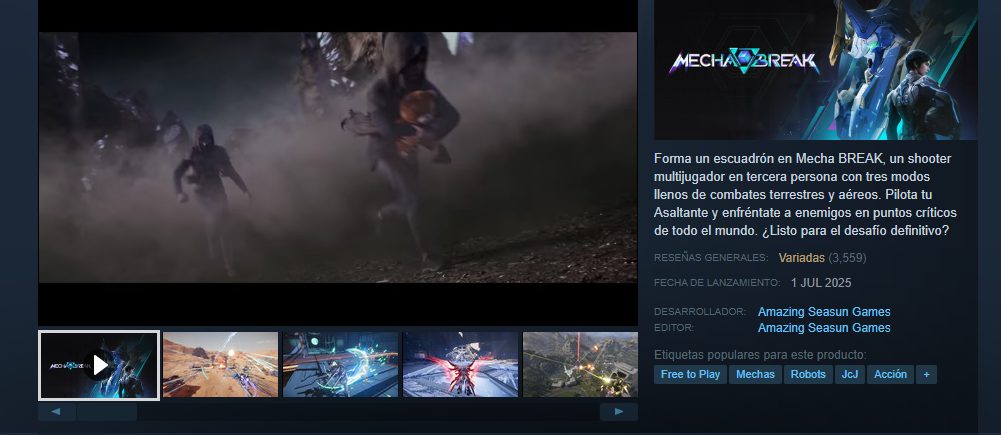Open the Mechas tag
The image size is (1001, 435).
pos(755,375)
